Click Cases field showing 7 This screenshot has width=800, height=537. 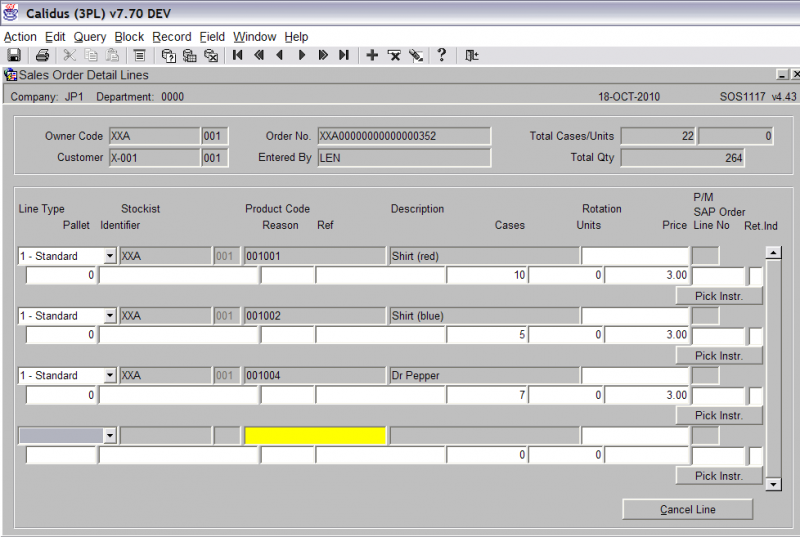click(x=487, y=395)
